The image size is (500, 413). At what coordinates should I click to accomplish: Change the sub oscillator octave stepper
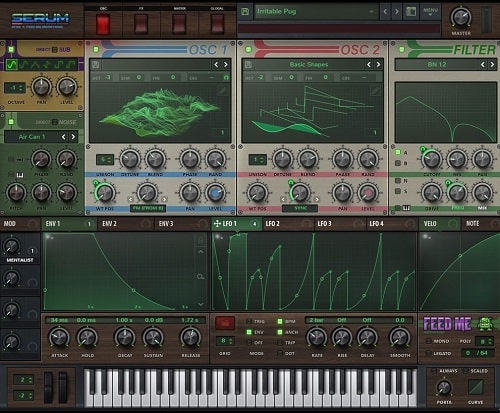pyautogui.click(x=15, y=88)
